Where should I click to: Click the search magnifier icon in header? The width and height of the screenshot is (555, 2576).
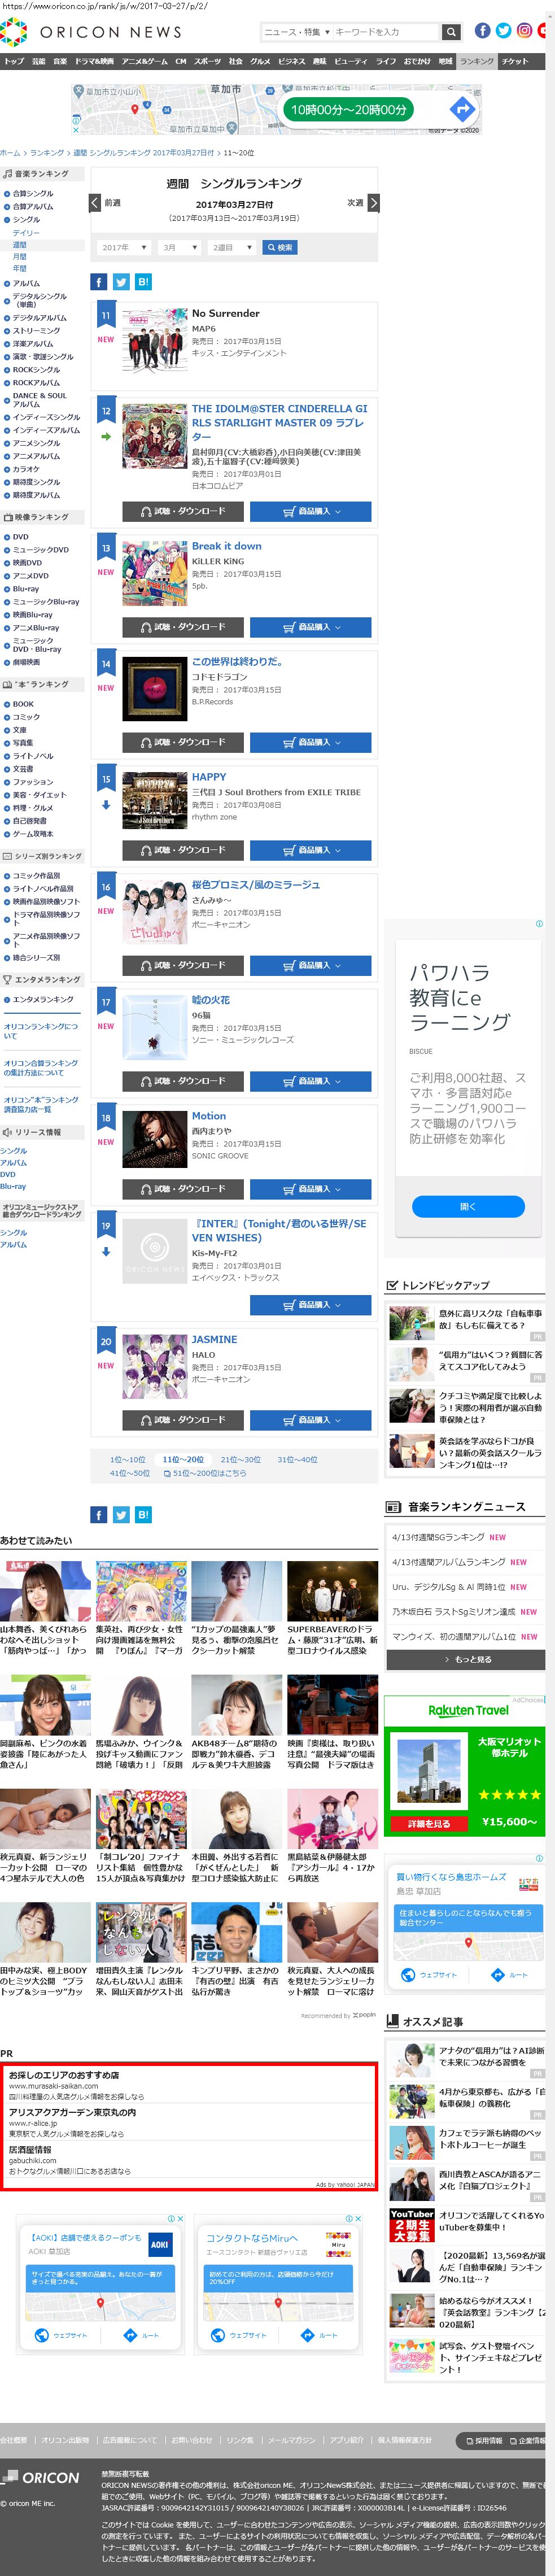point(452,32)
